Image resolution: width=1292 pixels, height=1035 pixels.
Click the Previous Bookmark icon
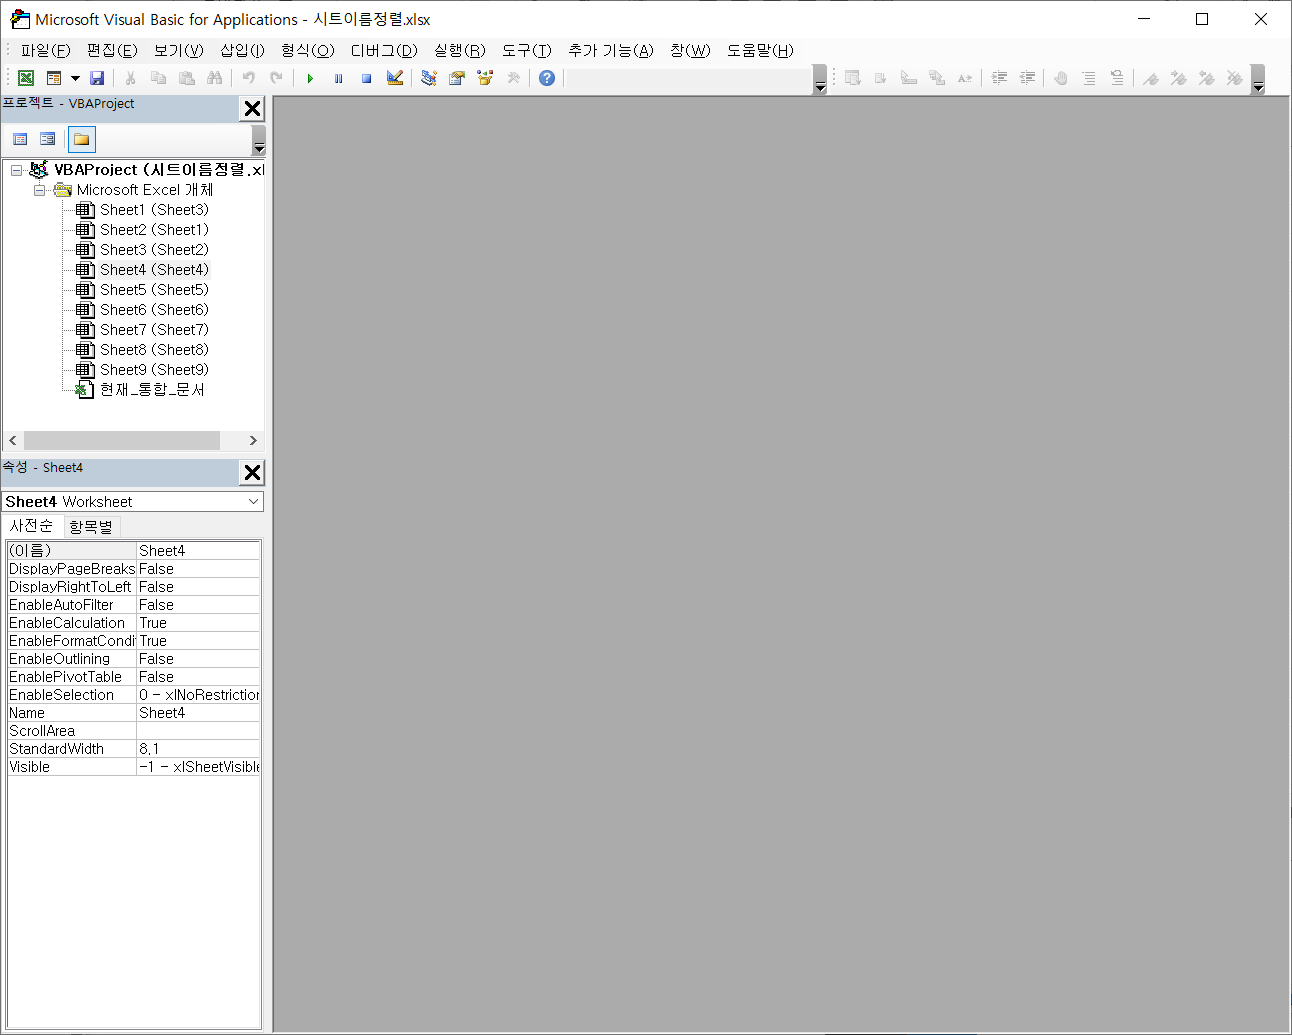tap(1207, 78)
